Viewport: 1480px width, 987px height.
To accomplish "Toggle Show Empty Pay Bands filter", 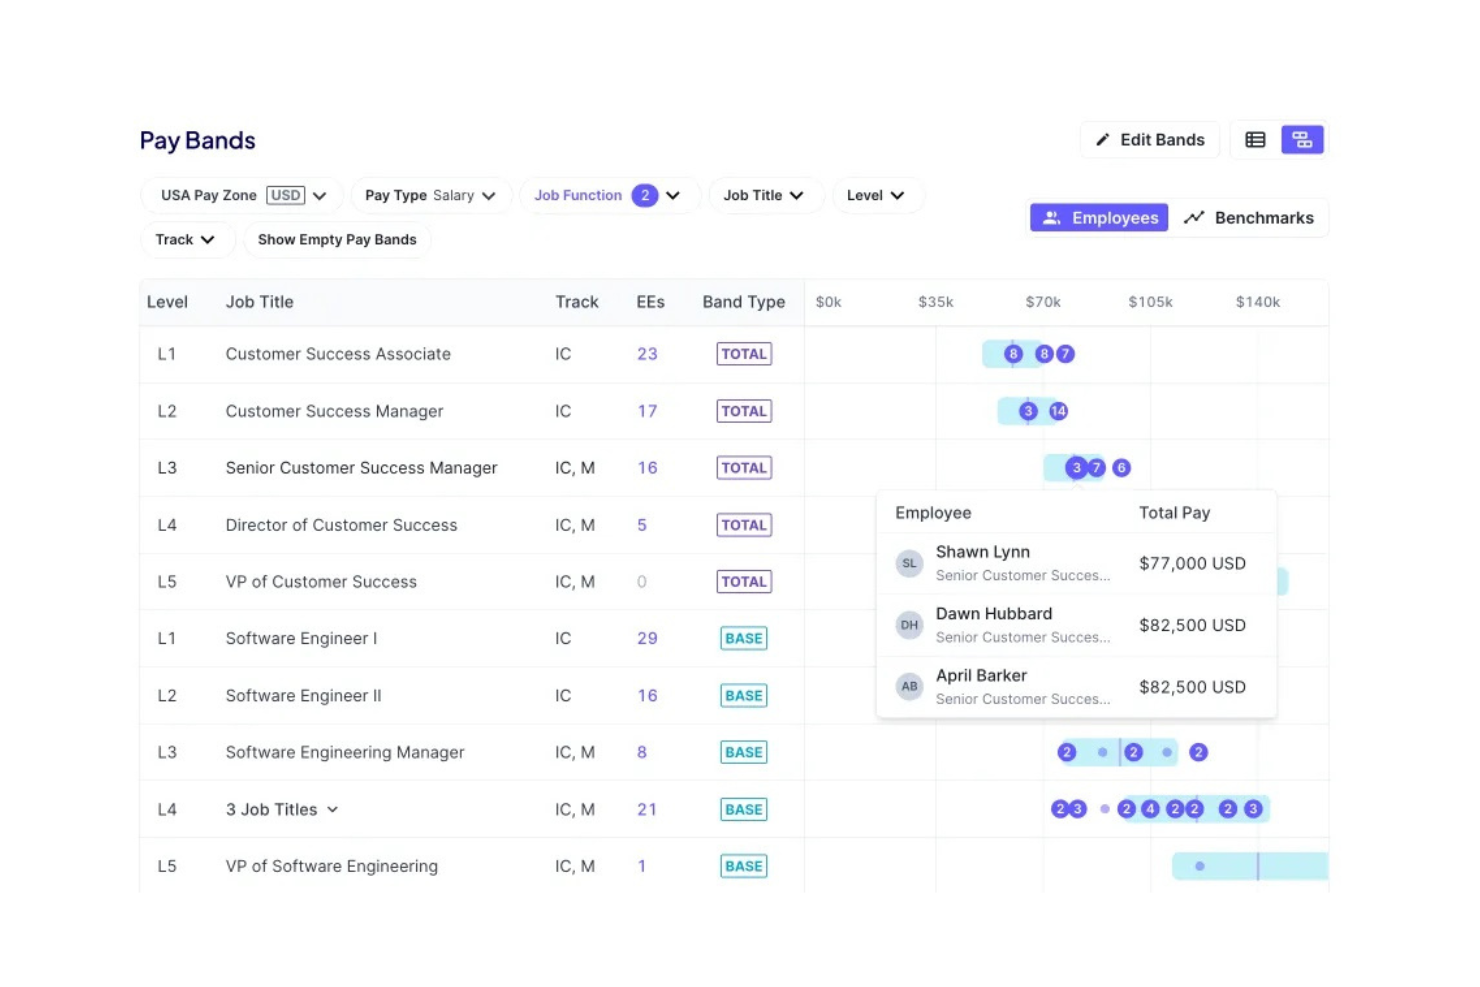I will [x=337, y=240].
